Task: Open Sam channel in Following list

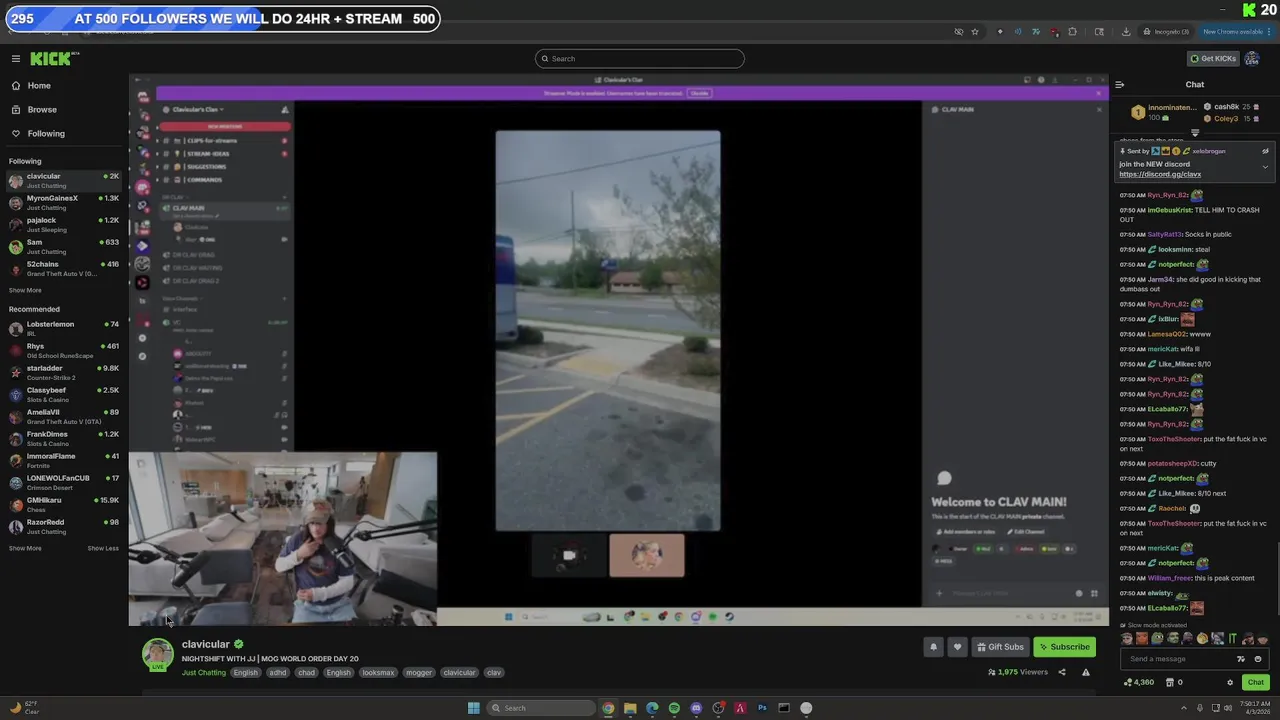Action: click(x=64, y=247)
